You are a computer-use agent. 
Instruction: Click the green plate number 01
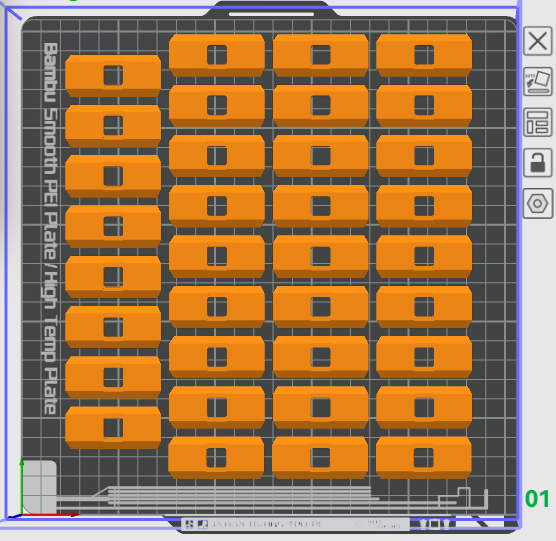click(x=537, y=499)
